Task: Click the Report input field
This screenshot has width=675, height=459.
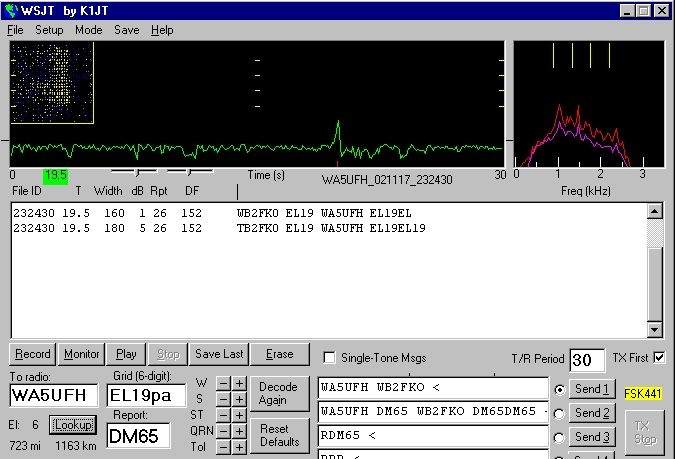Action: [138, 436]
